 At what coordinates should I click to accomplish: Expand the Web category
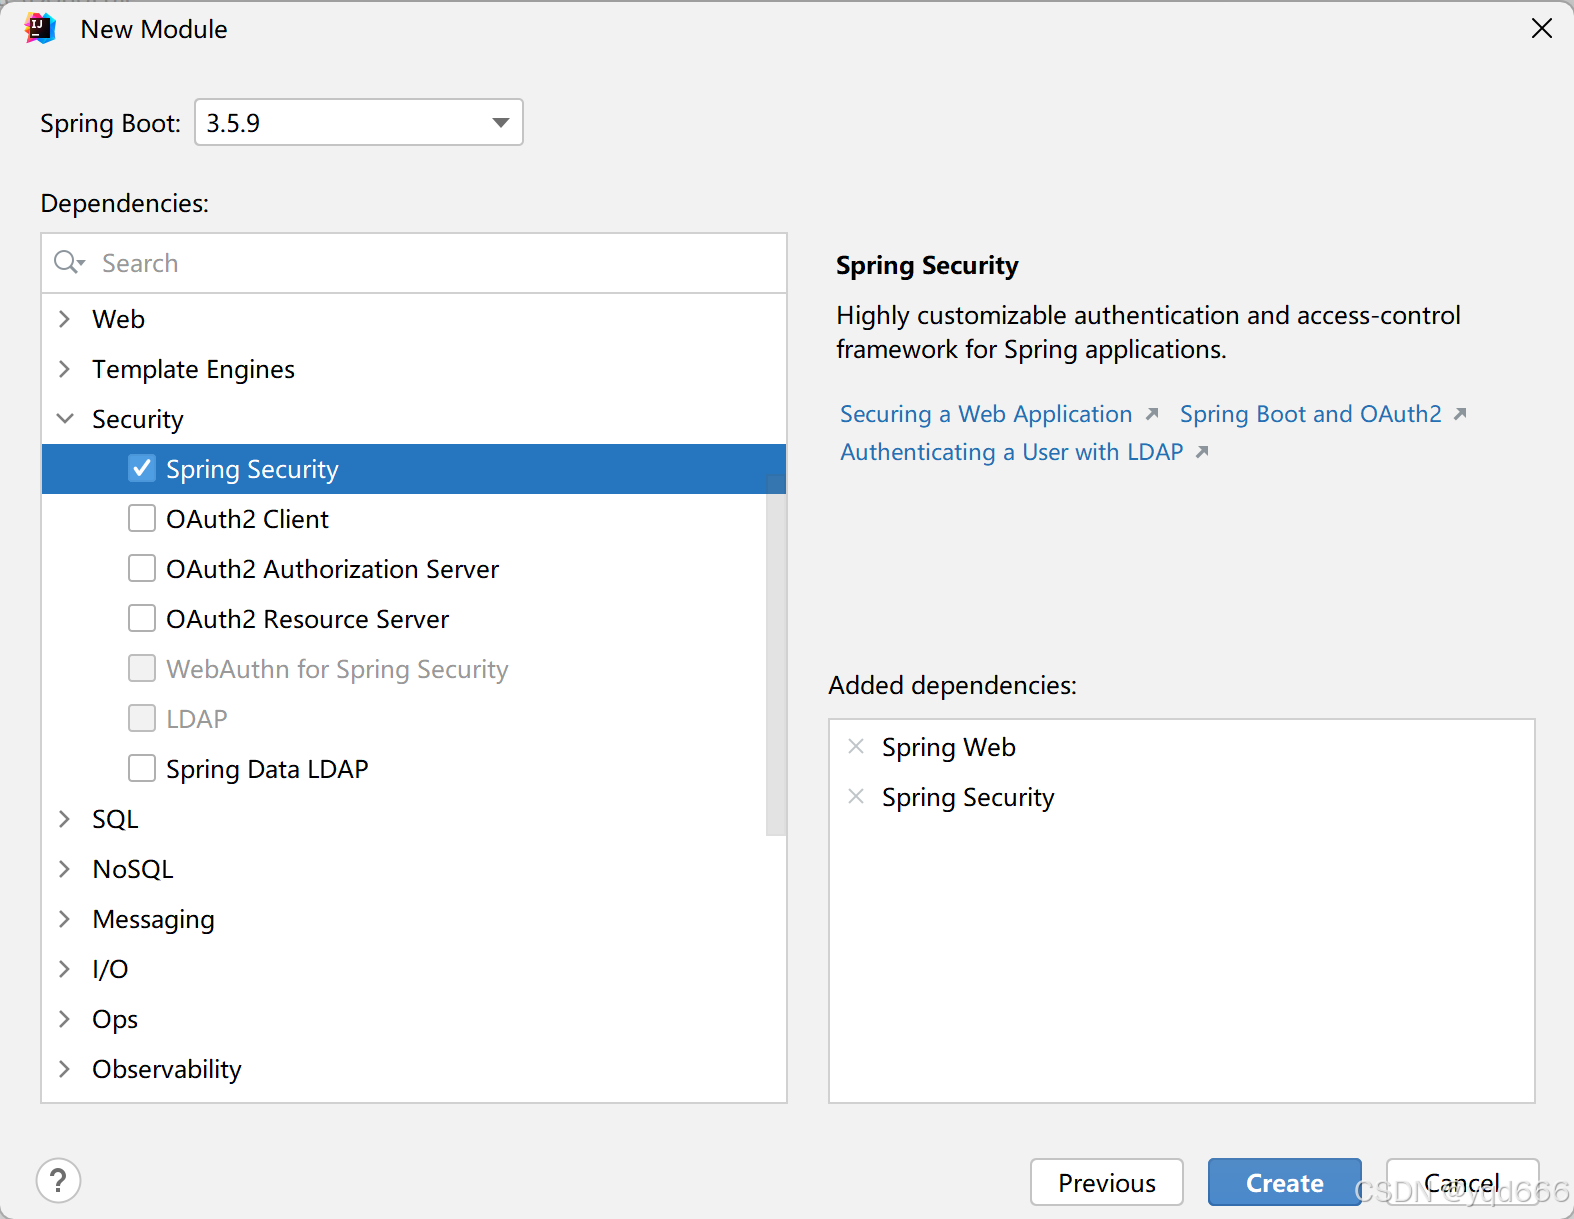[65, 319]
